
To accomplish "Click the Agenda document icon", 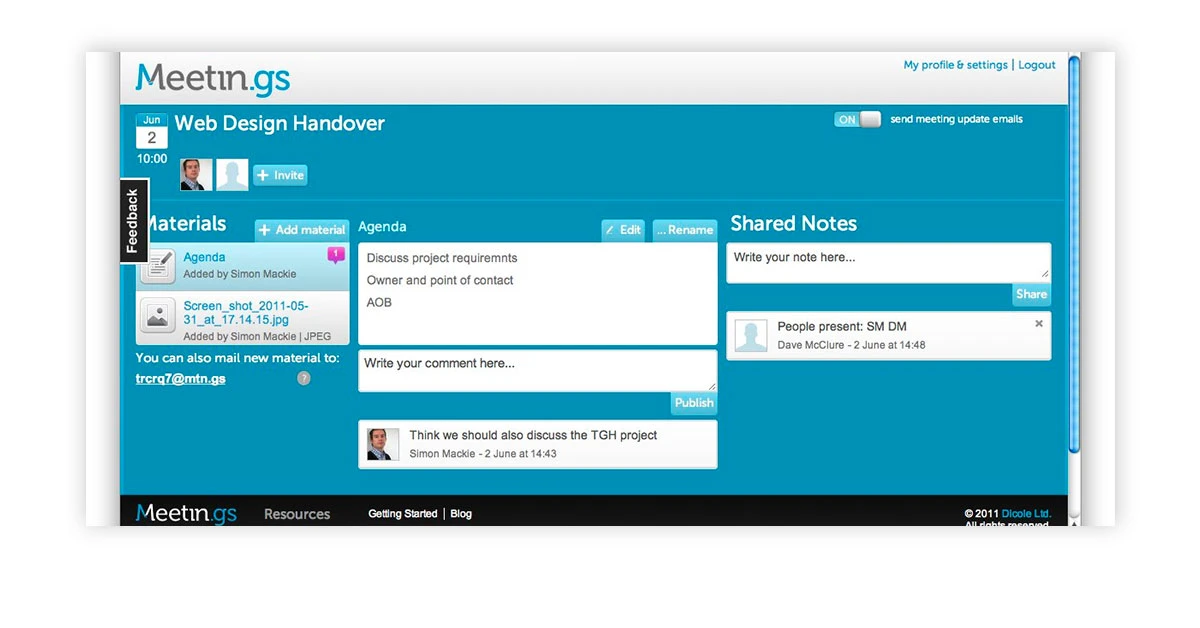I will (x=158, y=266).
